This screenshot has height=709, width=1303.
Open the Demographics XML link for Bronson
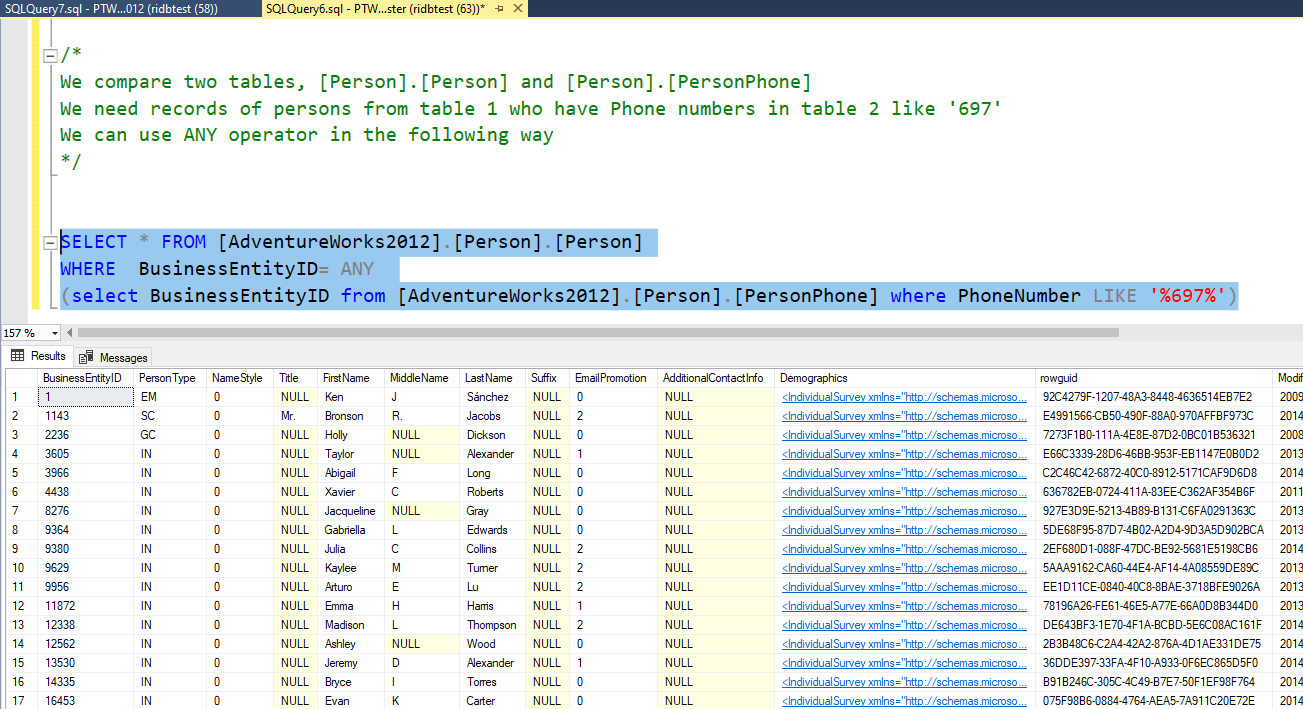tap(904, 416)
